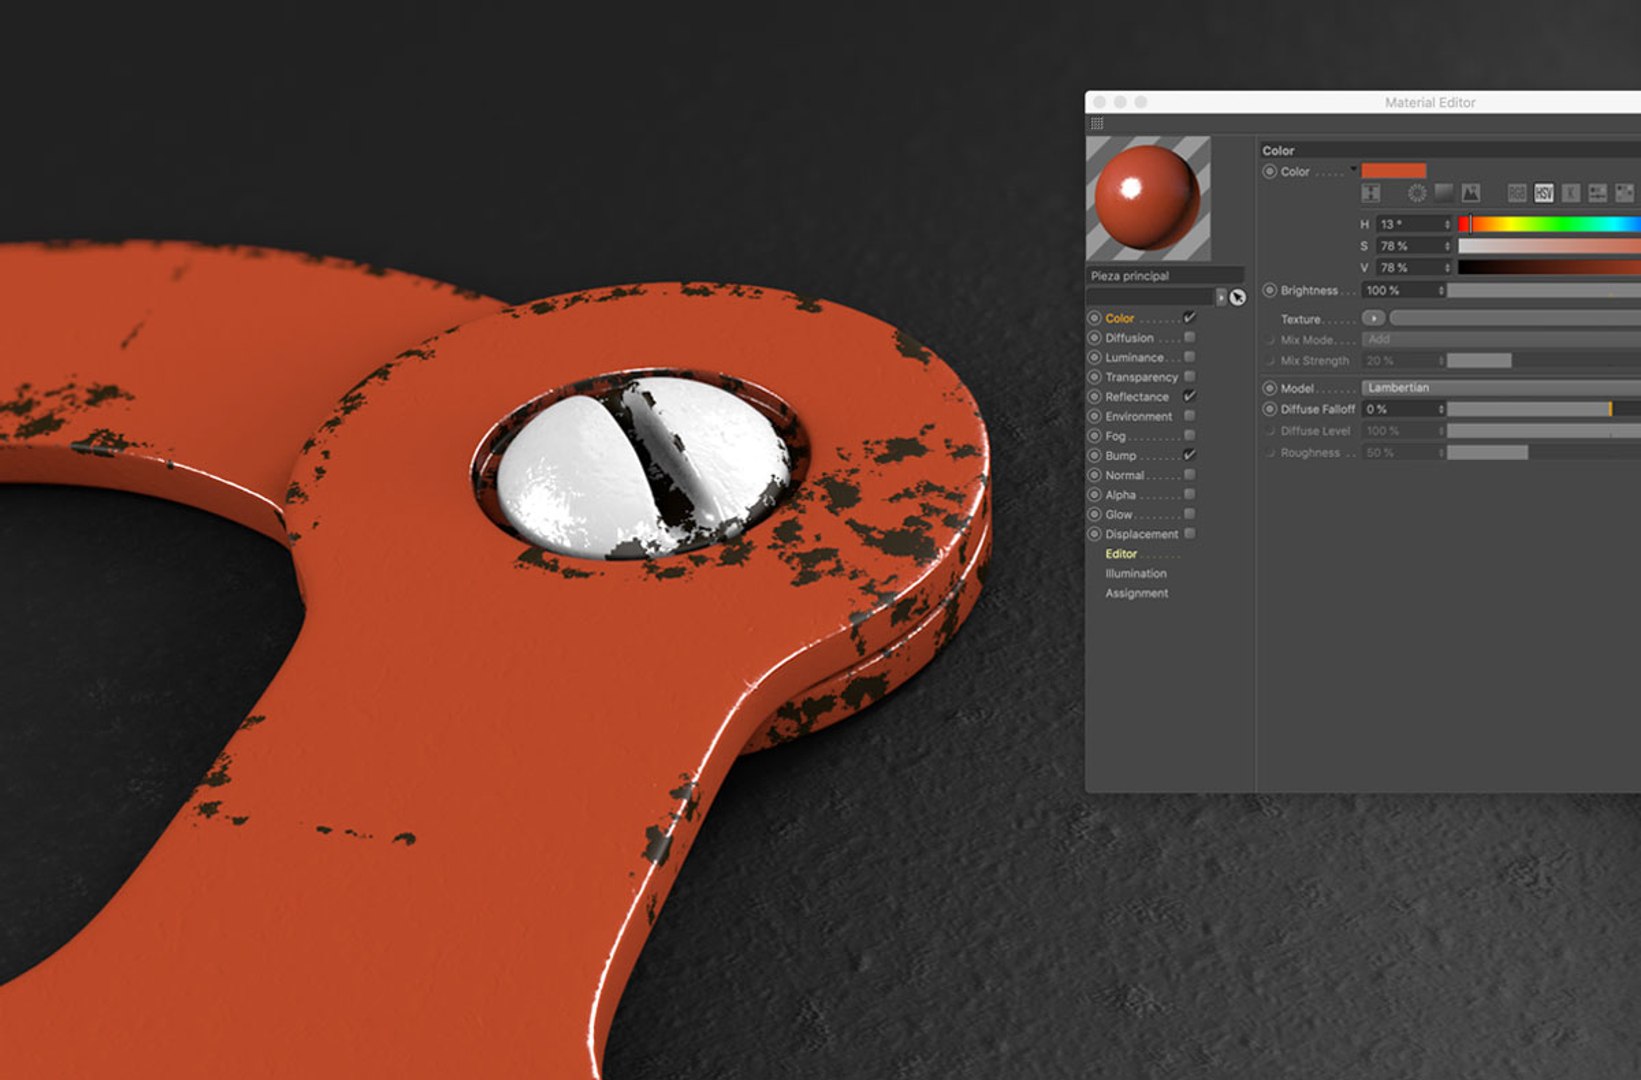This screenshot has height=1080, width=1641.
Task: Select the color wheel mode icon
Action: click(x=1417, y=193)
